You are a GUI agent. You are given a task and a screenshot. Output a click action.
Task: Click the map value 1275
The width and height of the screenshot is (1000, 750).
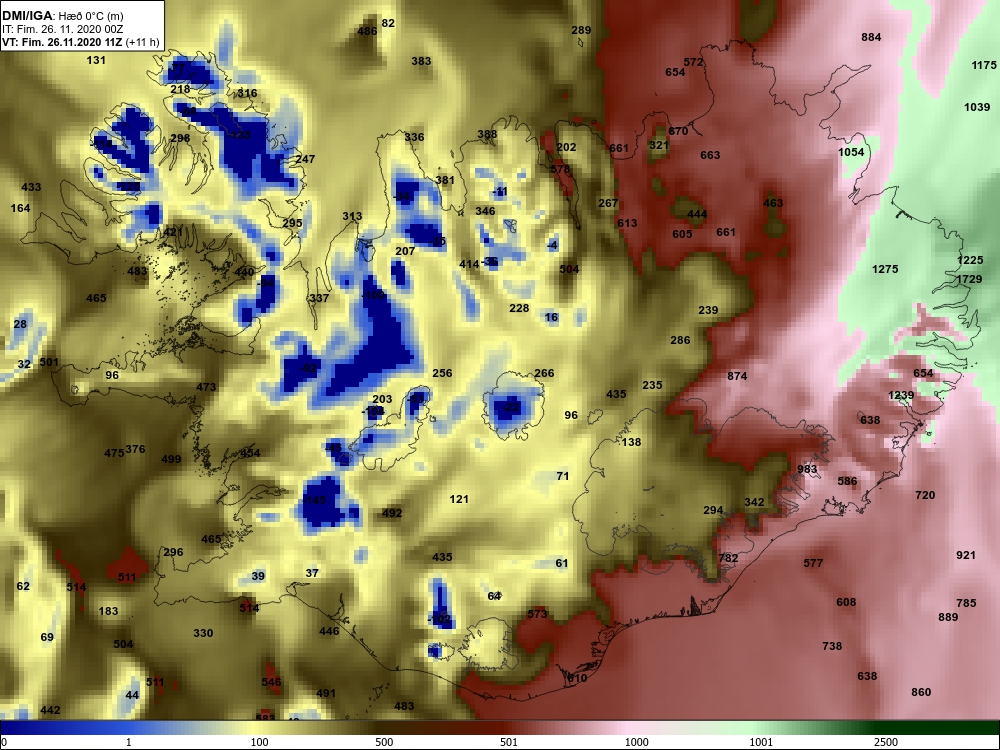885,269
